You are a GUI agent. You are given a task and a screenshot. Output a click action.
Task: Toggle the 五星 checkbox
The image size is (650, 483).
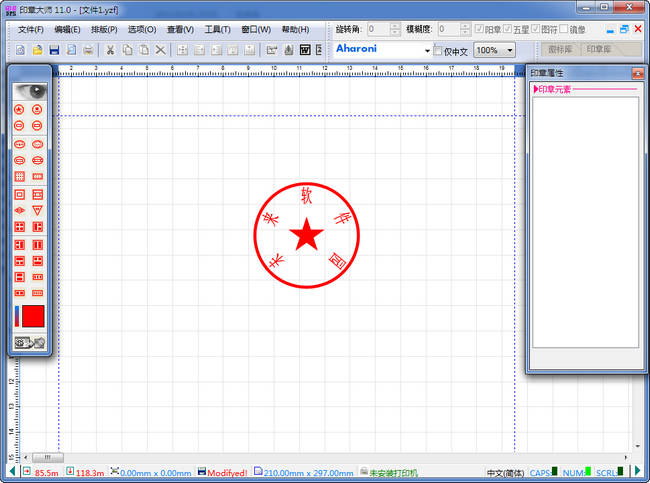pyautogui.click(x=507, y=30)
